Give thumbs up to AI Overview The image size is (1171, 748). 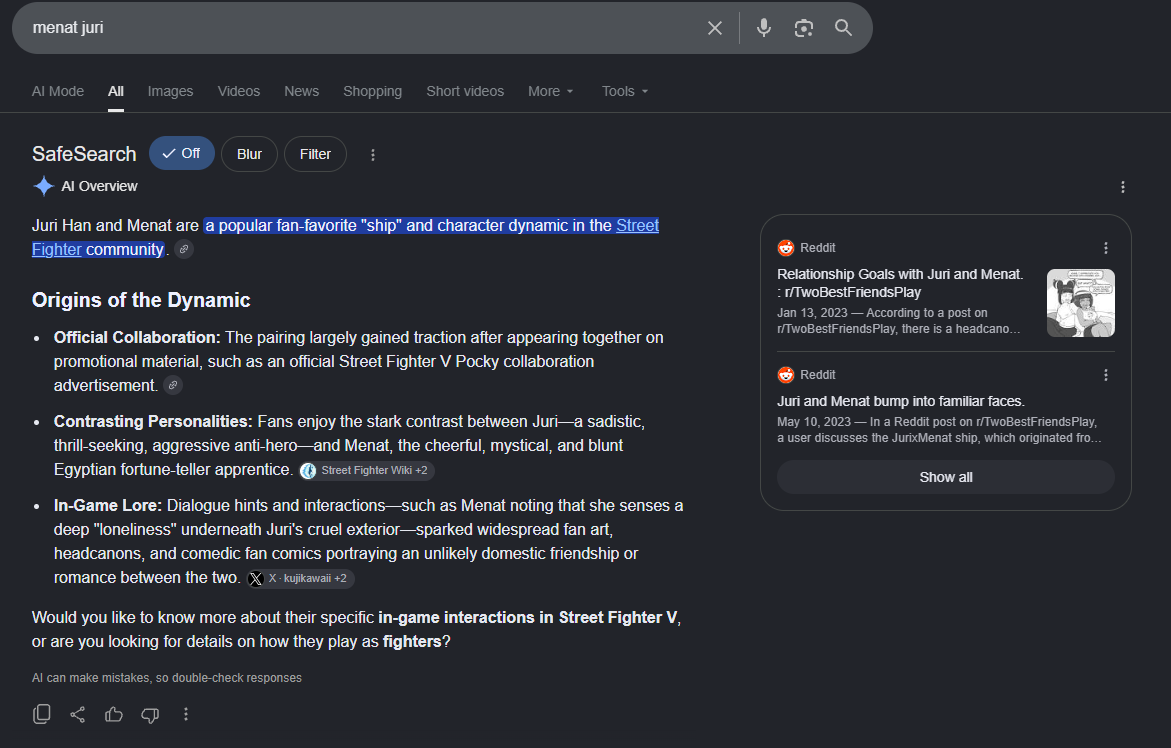pos(114,714)
